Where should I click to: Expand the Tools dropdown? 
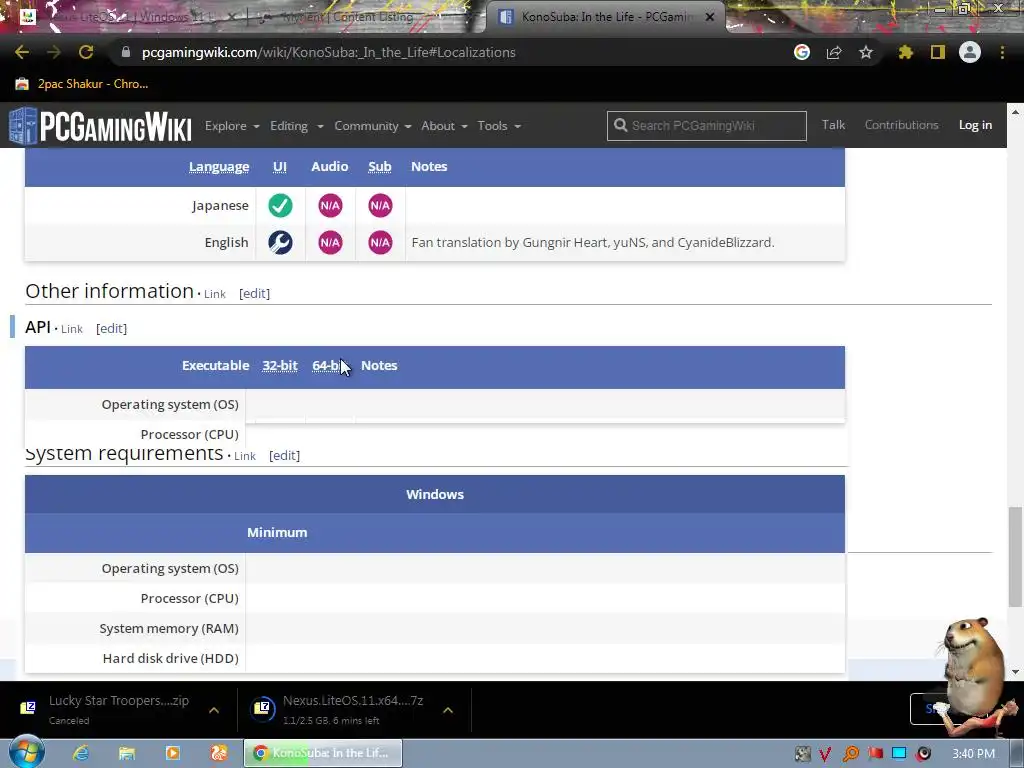[499, 125]
